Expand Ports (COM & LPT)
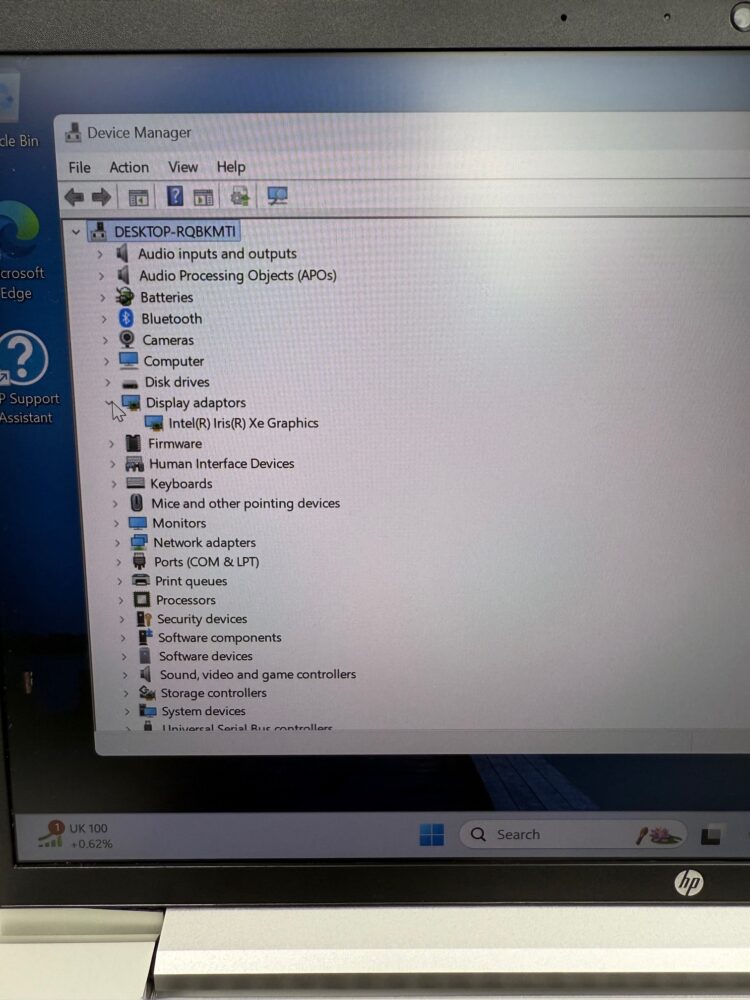The image size is (750, 1000). [118, 562]
